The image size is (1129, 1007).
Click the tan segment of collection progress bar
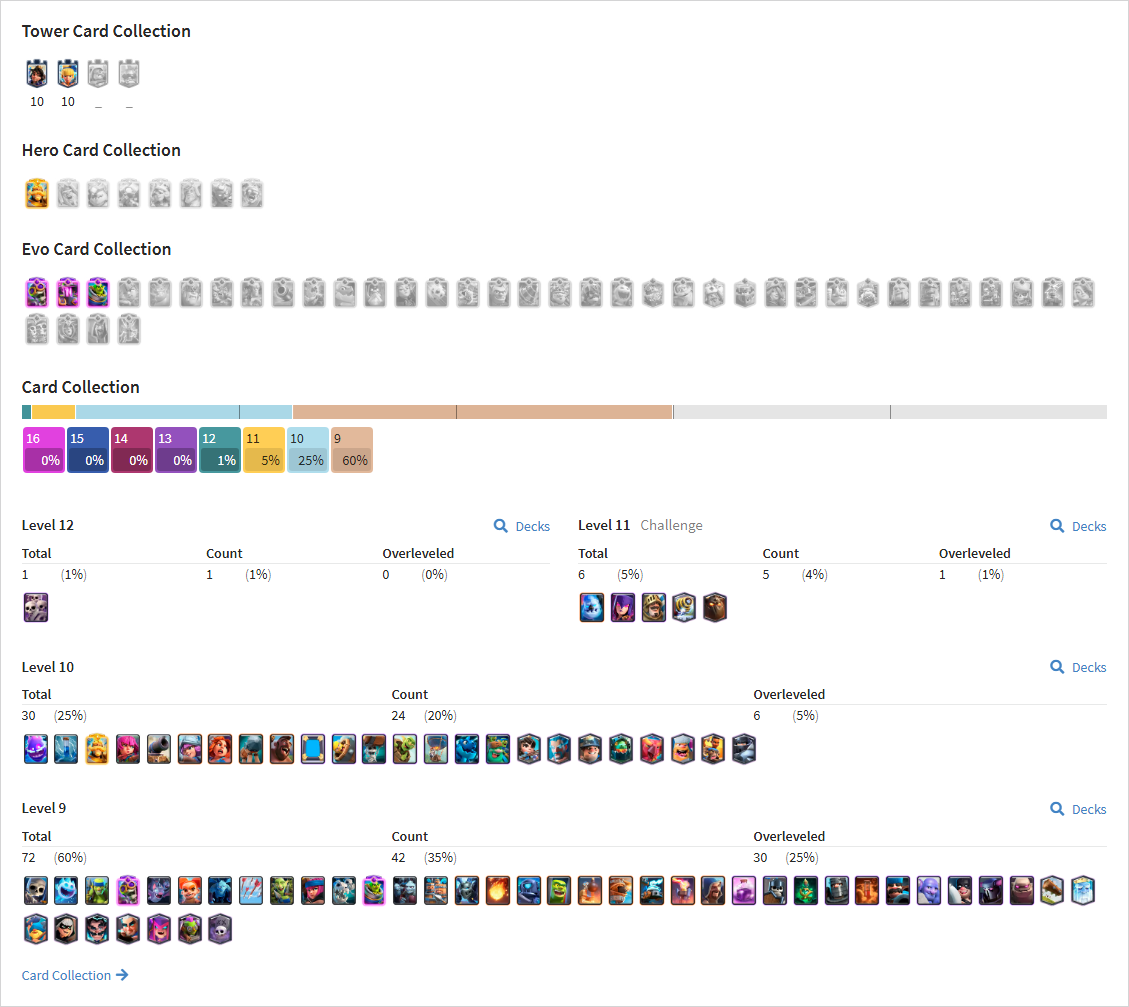[x=482, y=412]
